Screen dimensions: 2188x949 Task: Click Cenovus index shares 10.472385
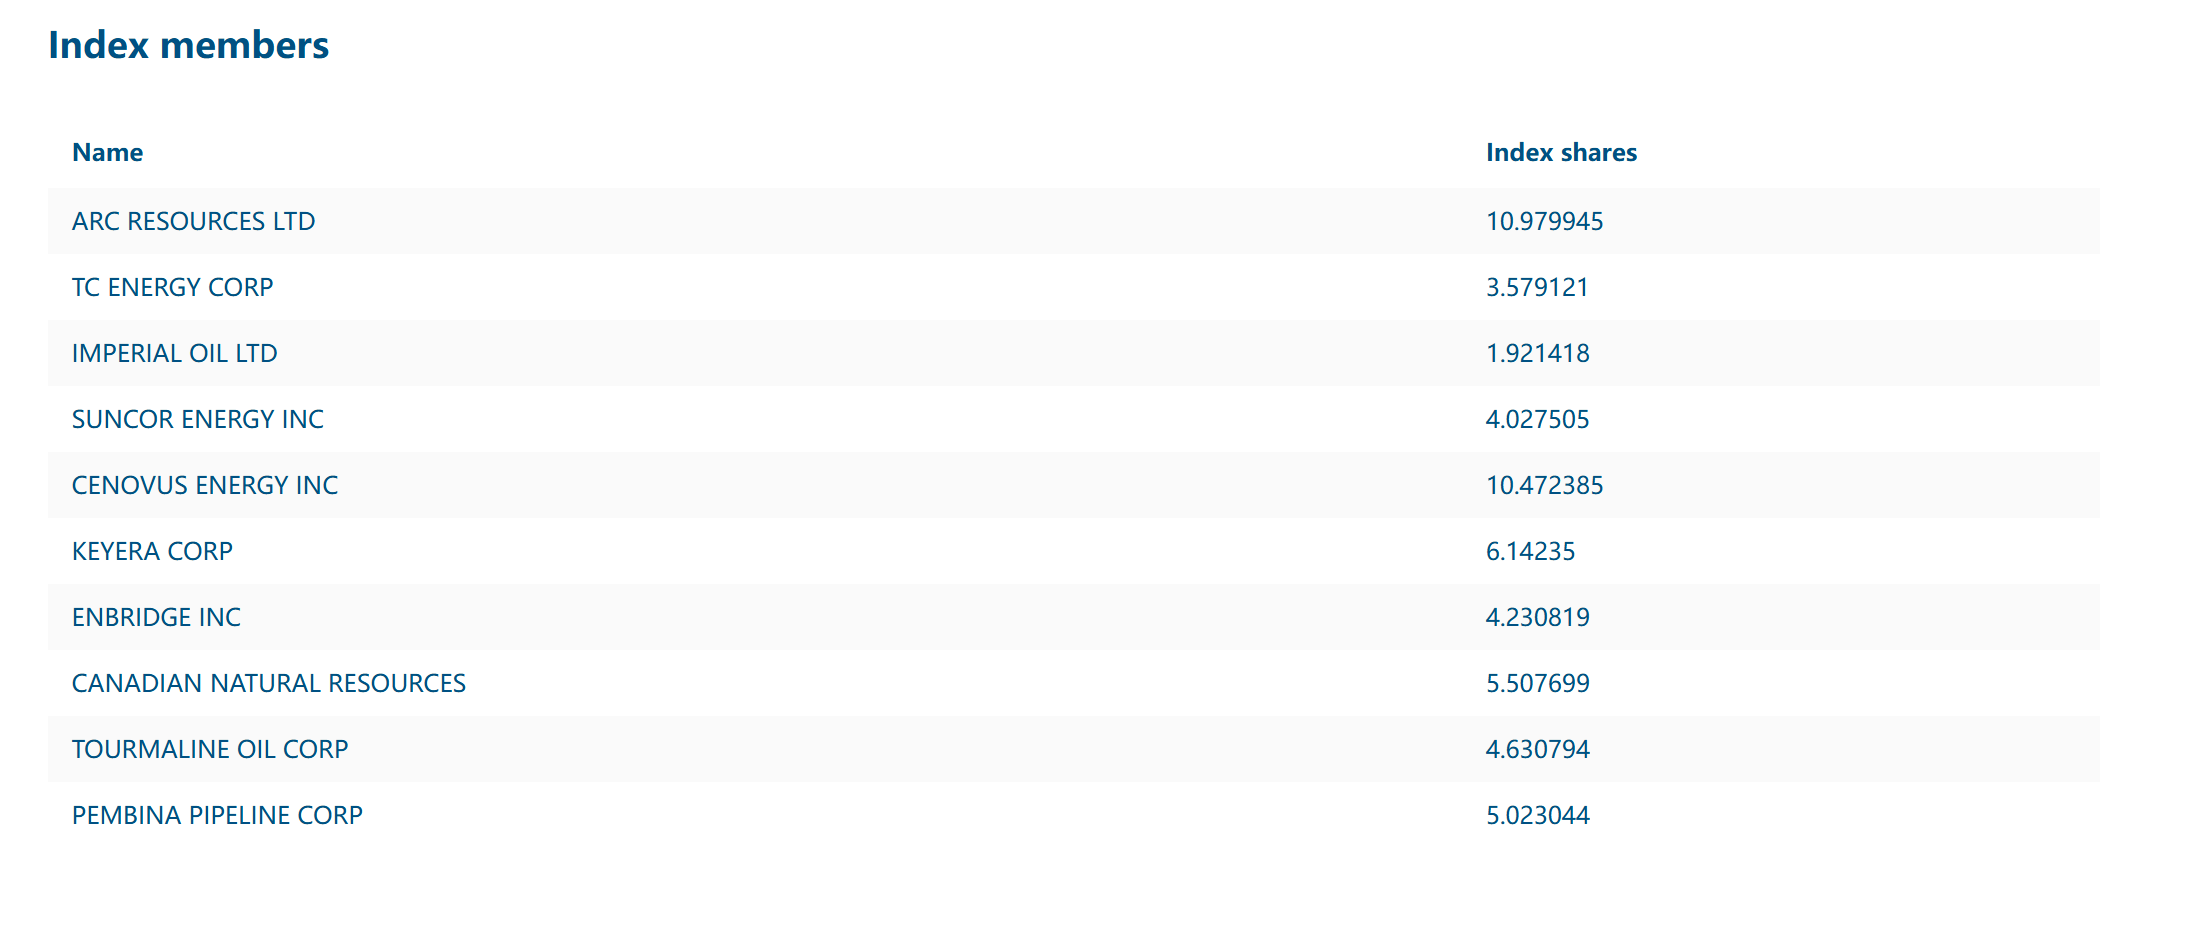click(1544, 485)
